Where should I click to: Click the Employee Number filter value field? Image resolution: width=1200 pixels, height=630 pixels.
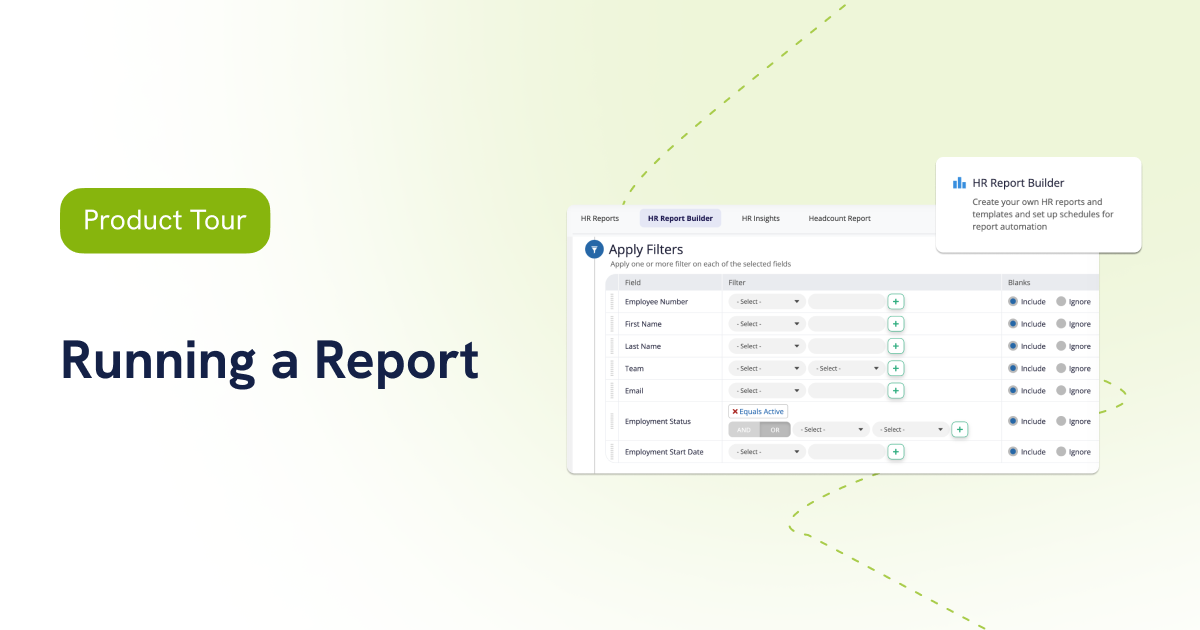[847, 301]
